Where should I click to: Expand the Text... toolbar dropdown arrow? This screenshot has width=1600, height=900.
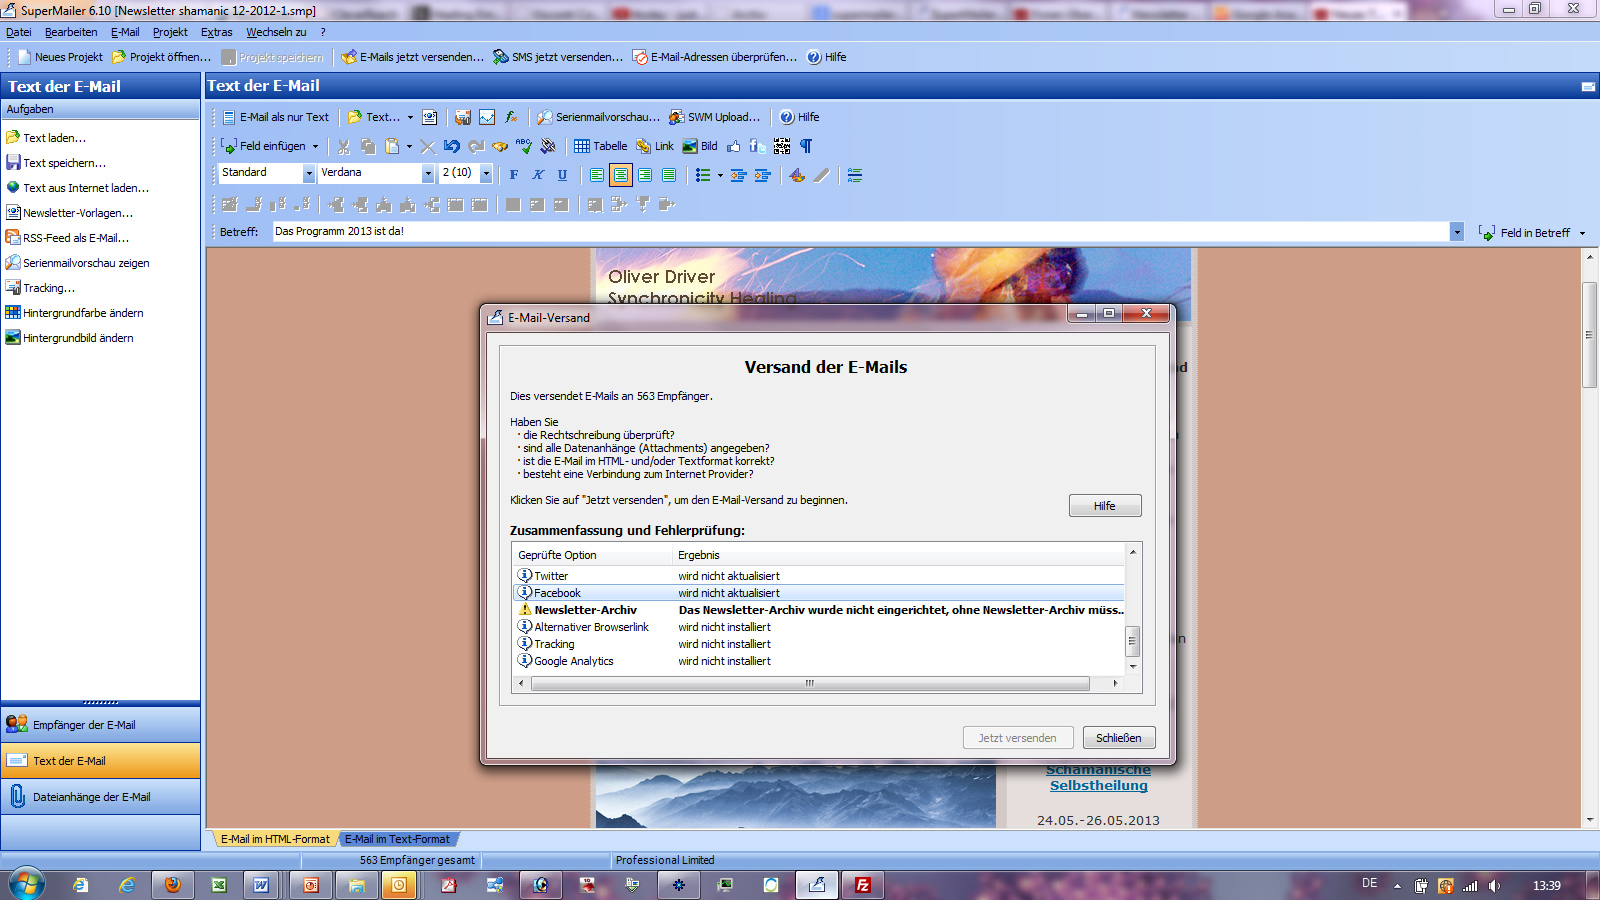point(410,118)
